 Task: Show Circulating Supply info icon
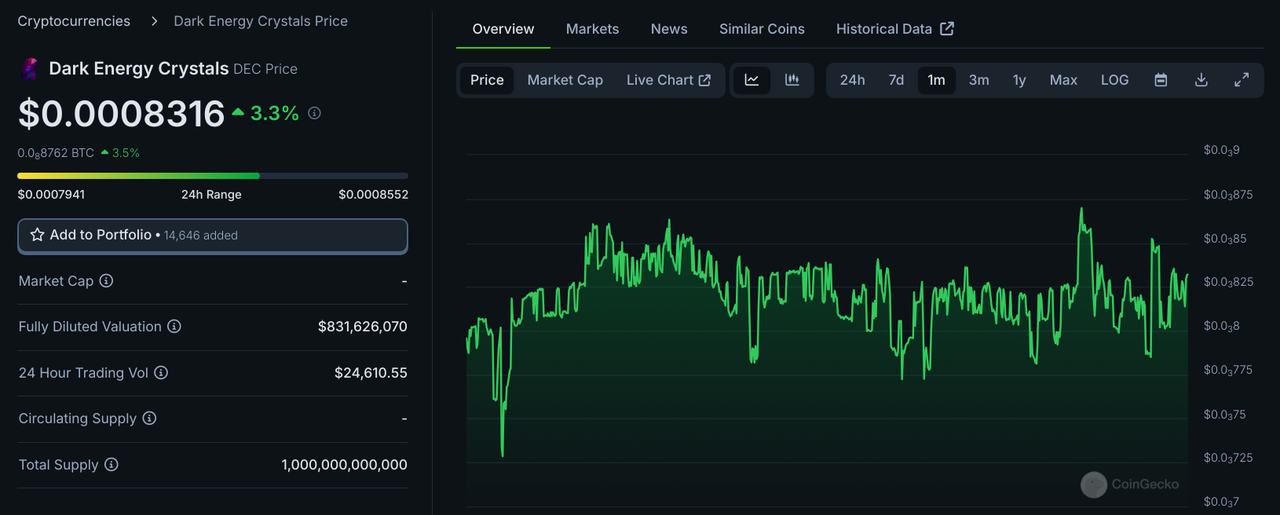coord(149,418)
